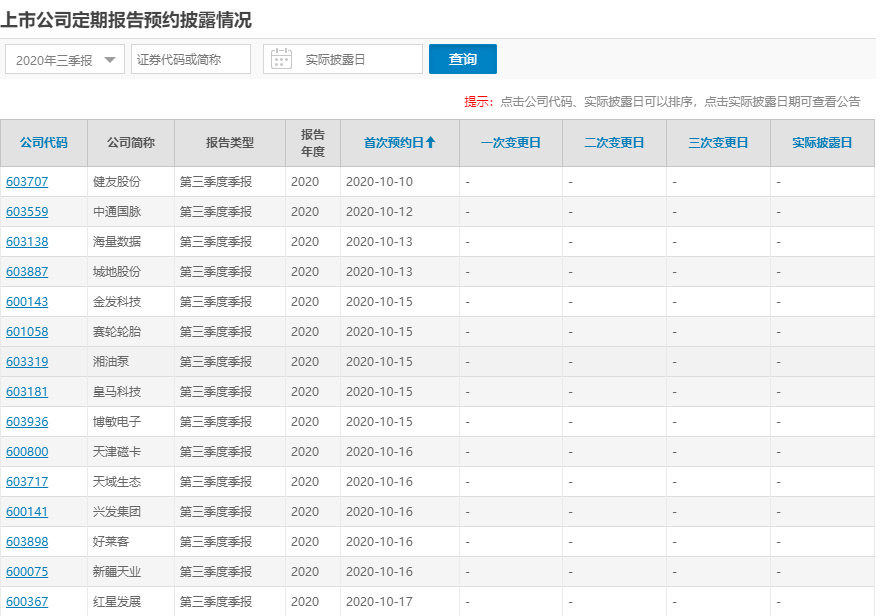Open stock code 600143 link
The image size is (881, 616).
click(x=27, y=302)
